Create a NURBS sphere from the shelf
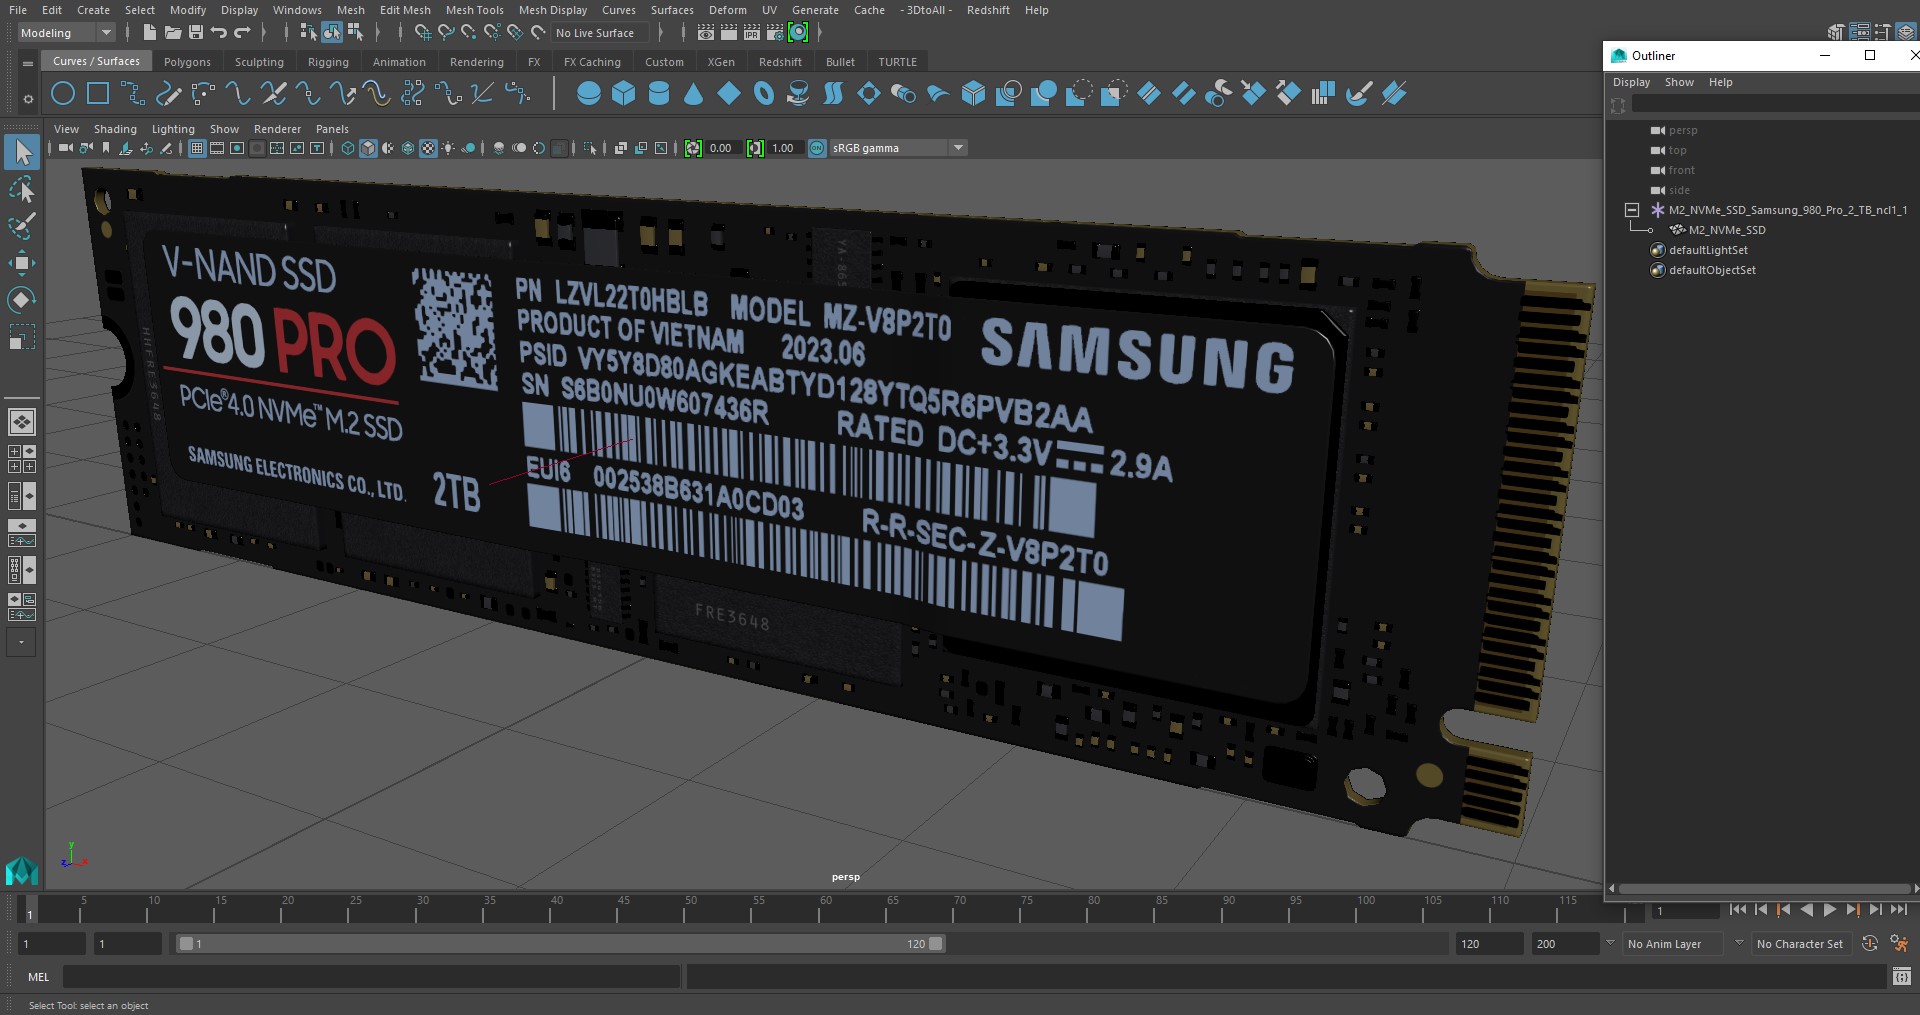 click(x=589, y=94)
